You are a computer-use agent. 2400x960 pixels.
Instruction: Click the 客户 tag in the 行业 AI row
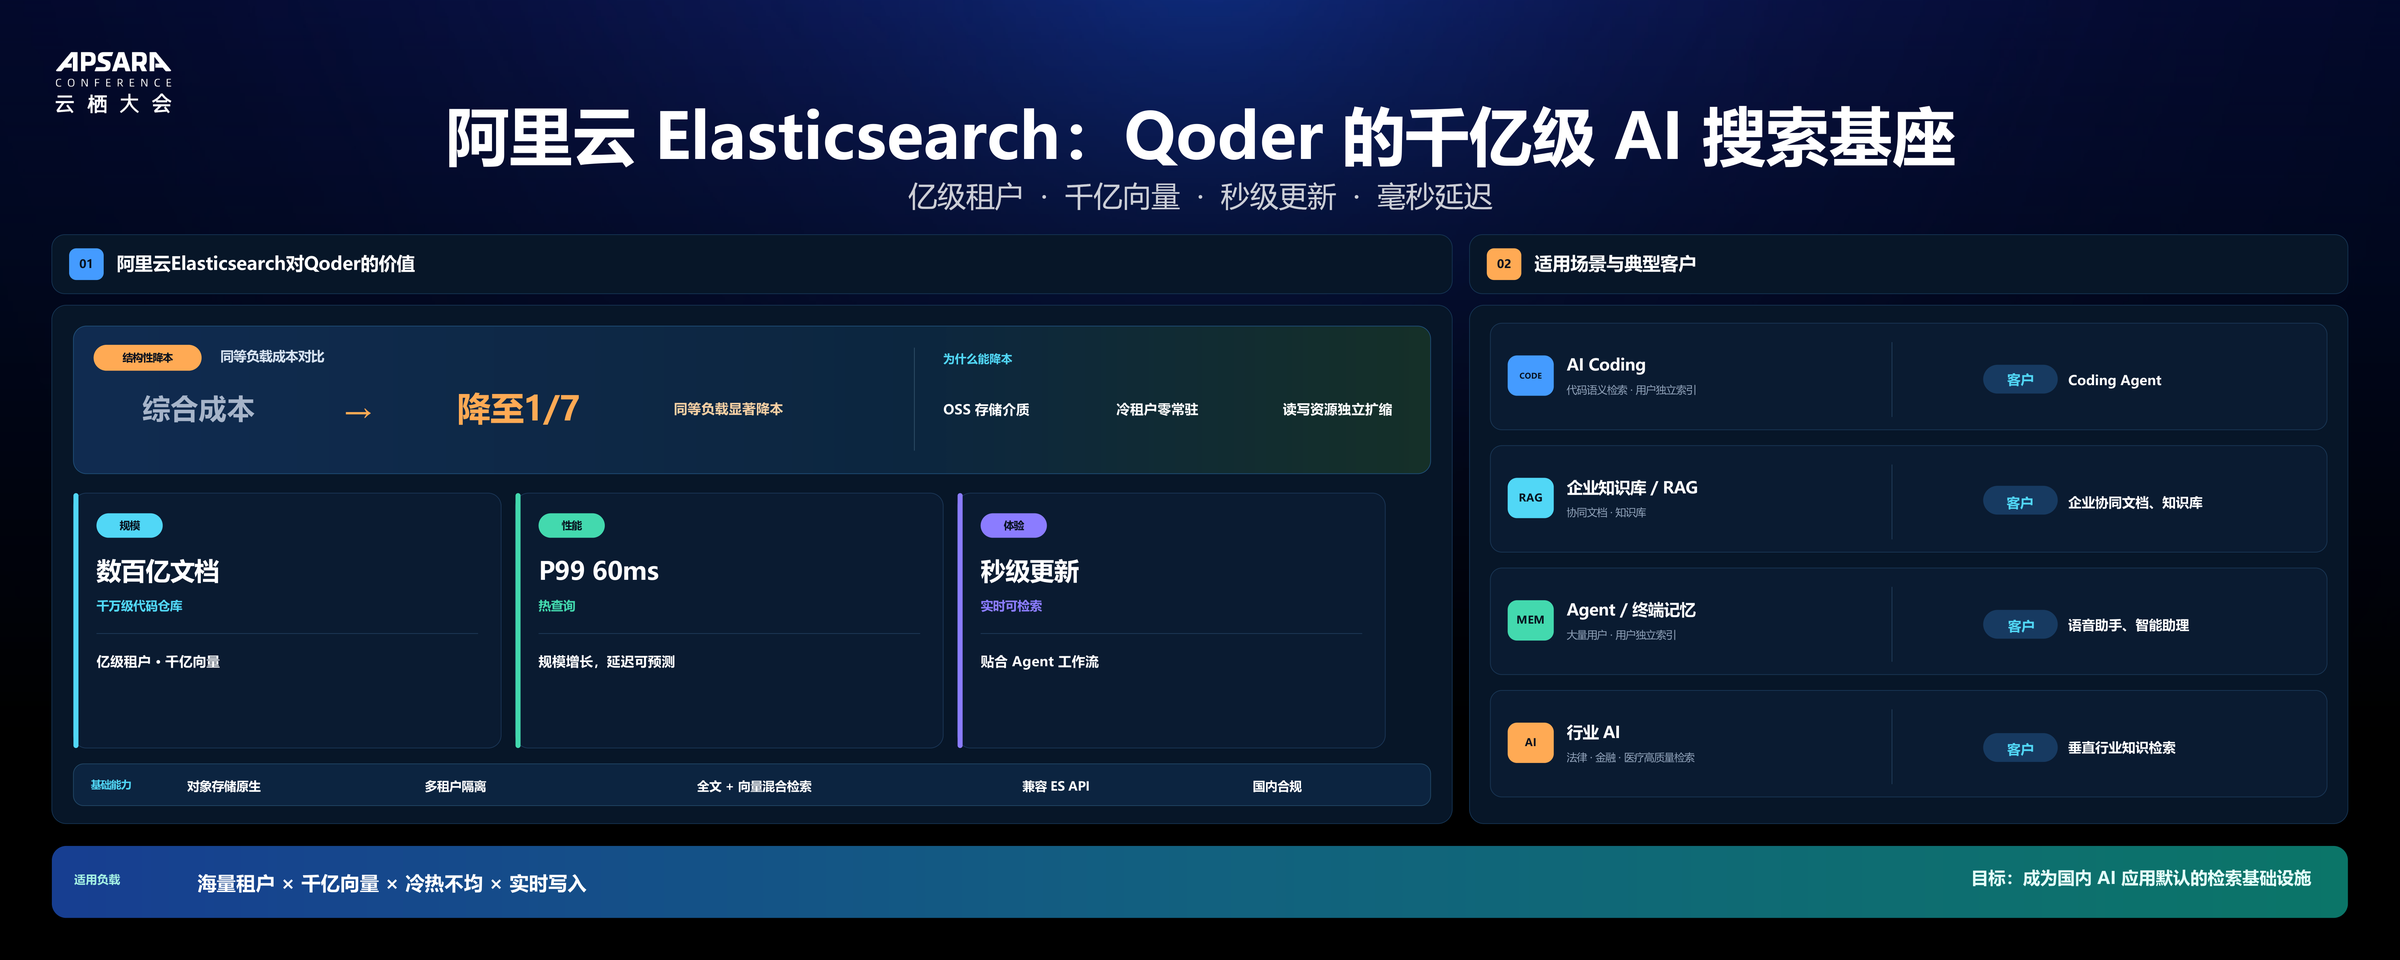(x=2020, y=749)
